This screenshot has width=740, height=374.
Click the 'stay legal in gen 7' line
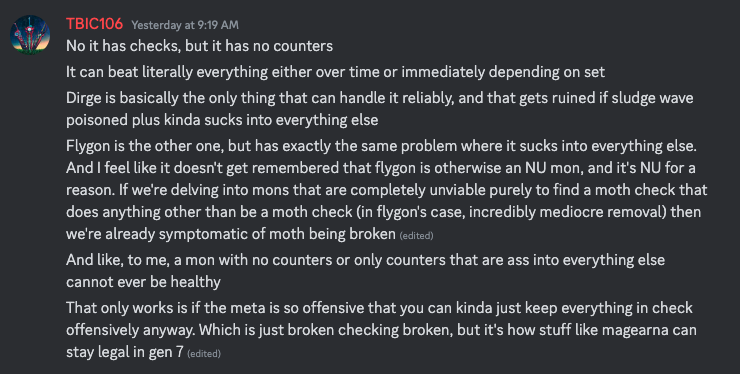pyautogui.click(x=125, y=352)
